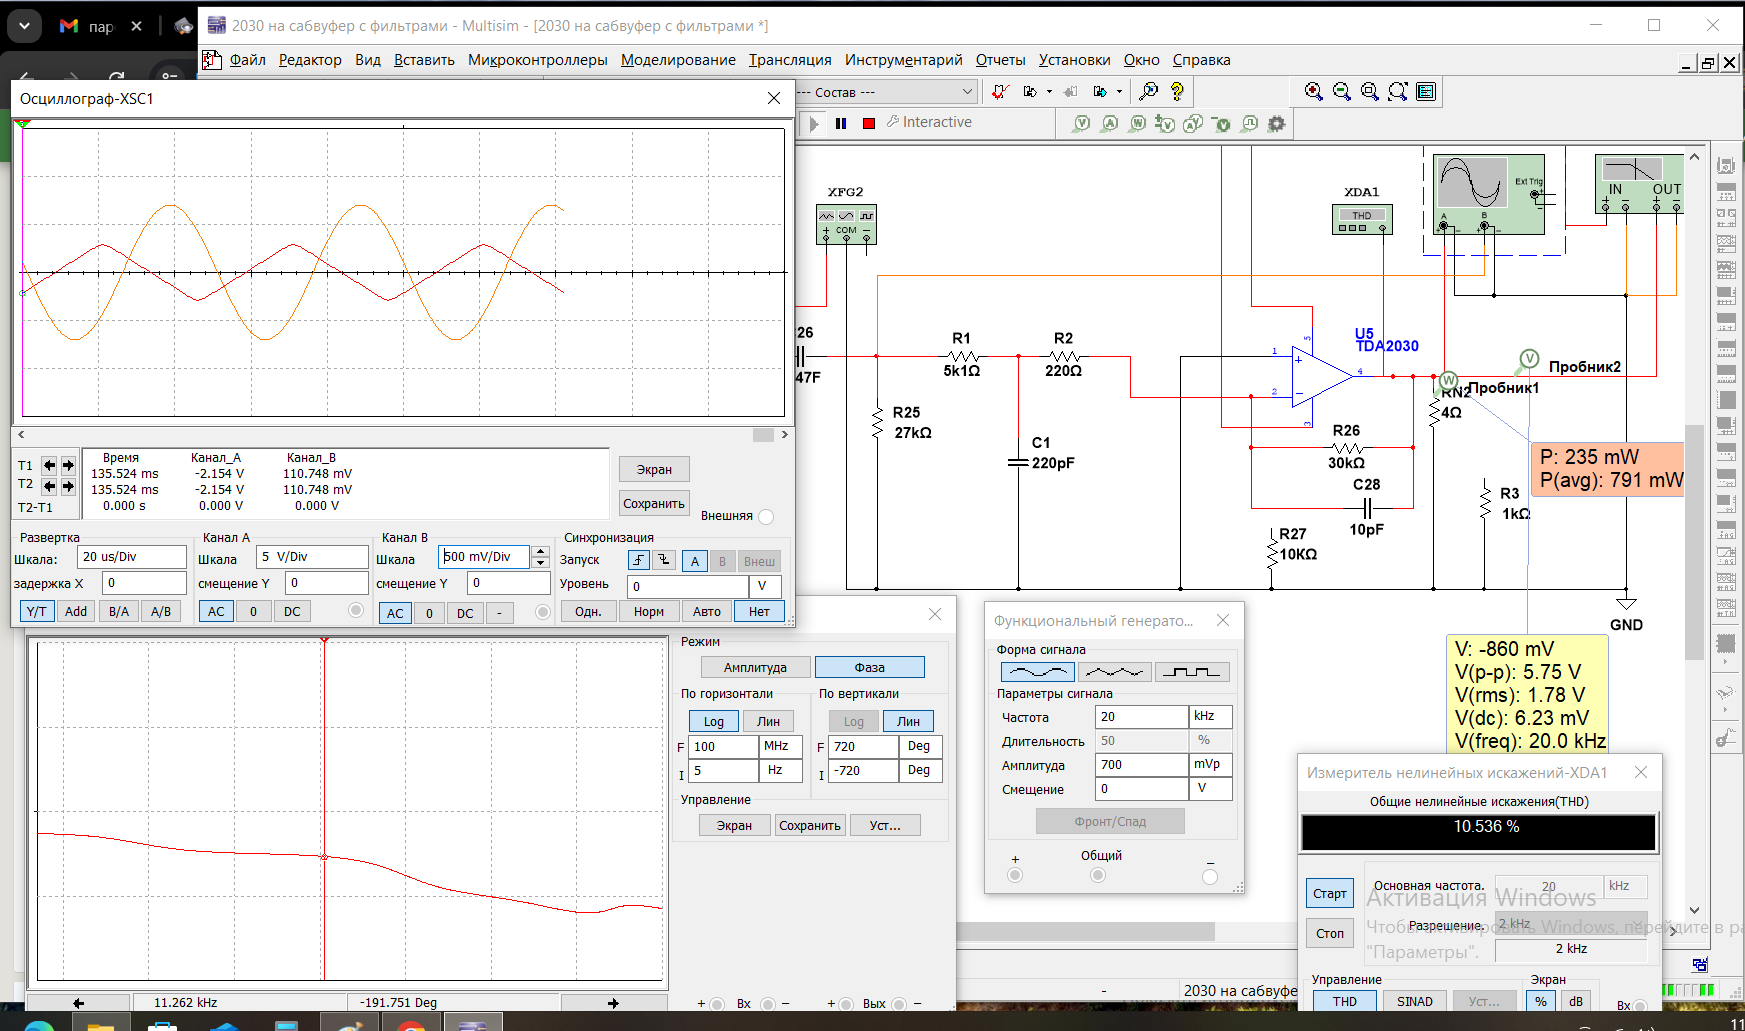1745x1031 pixels.
Task: Open the Инструментарий menu
Action: (x=903, y=60)
